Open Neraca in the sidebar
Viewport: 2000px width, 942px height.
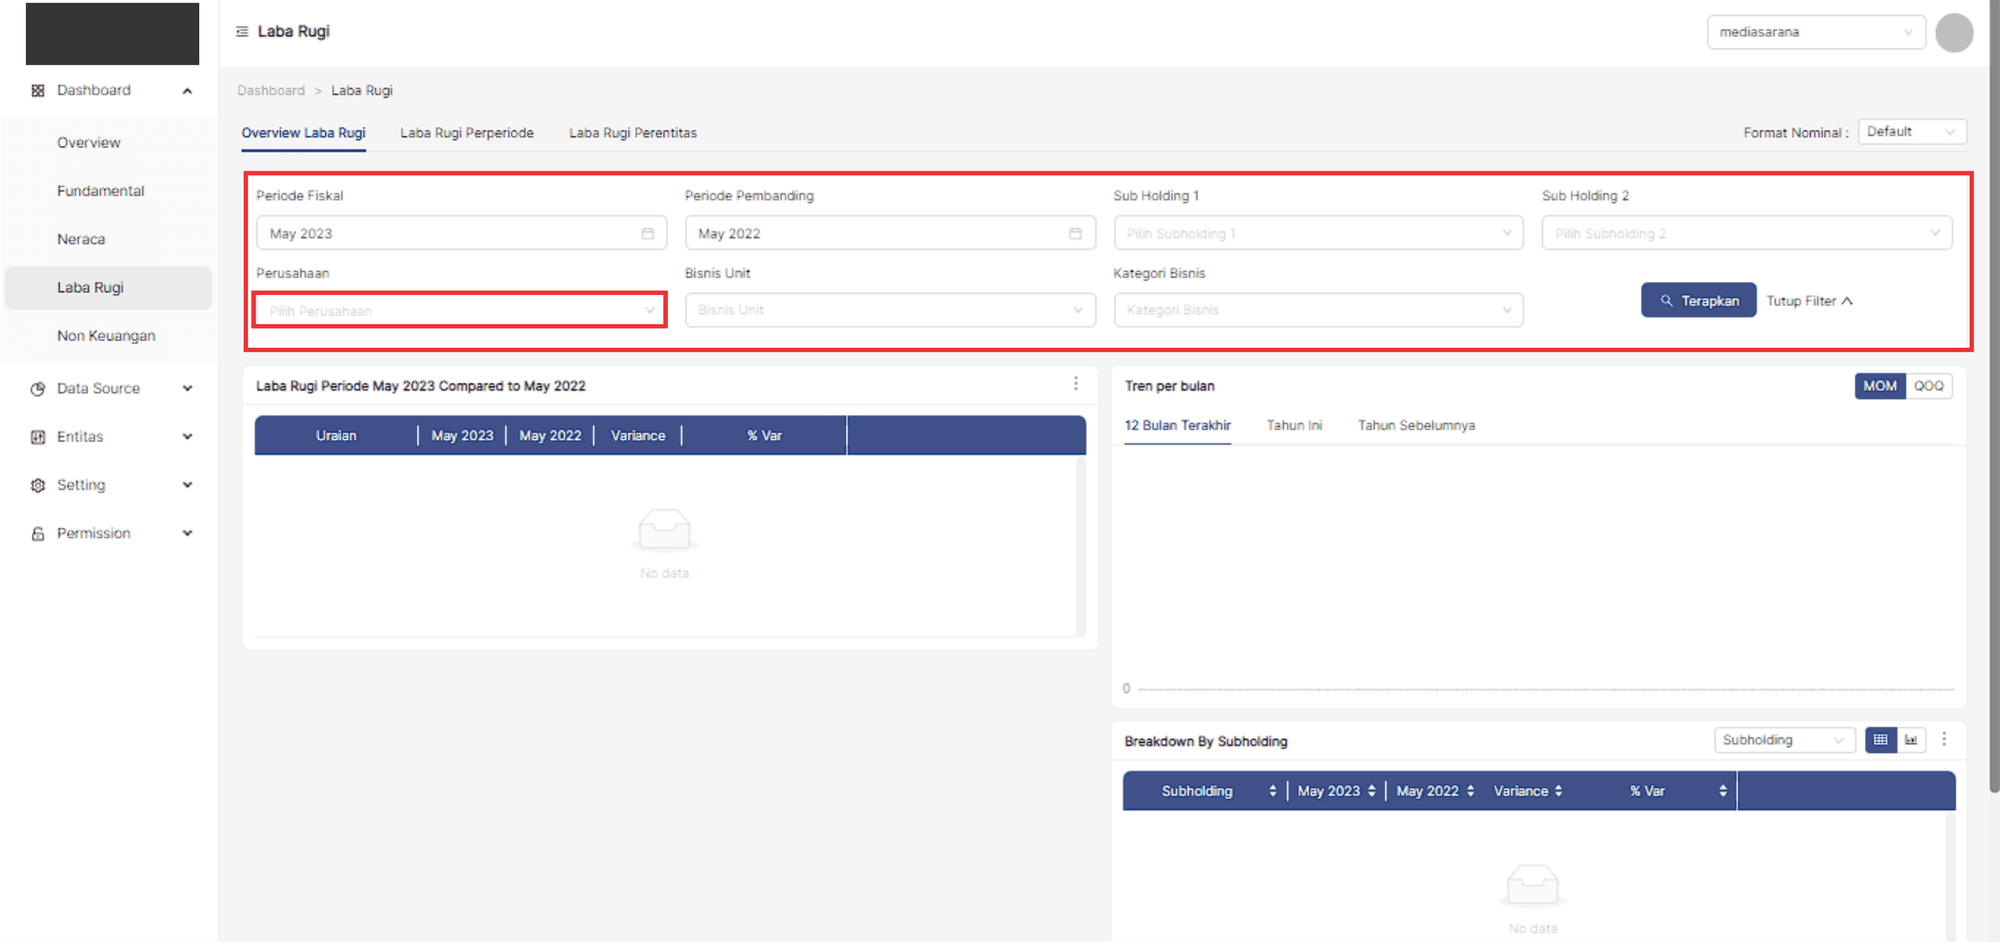pos(81,240)
